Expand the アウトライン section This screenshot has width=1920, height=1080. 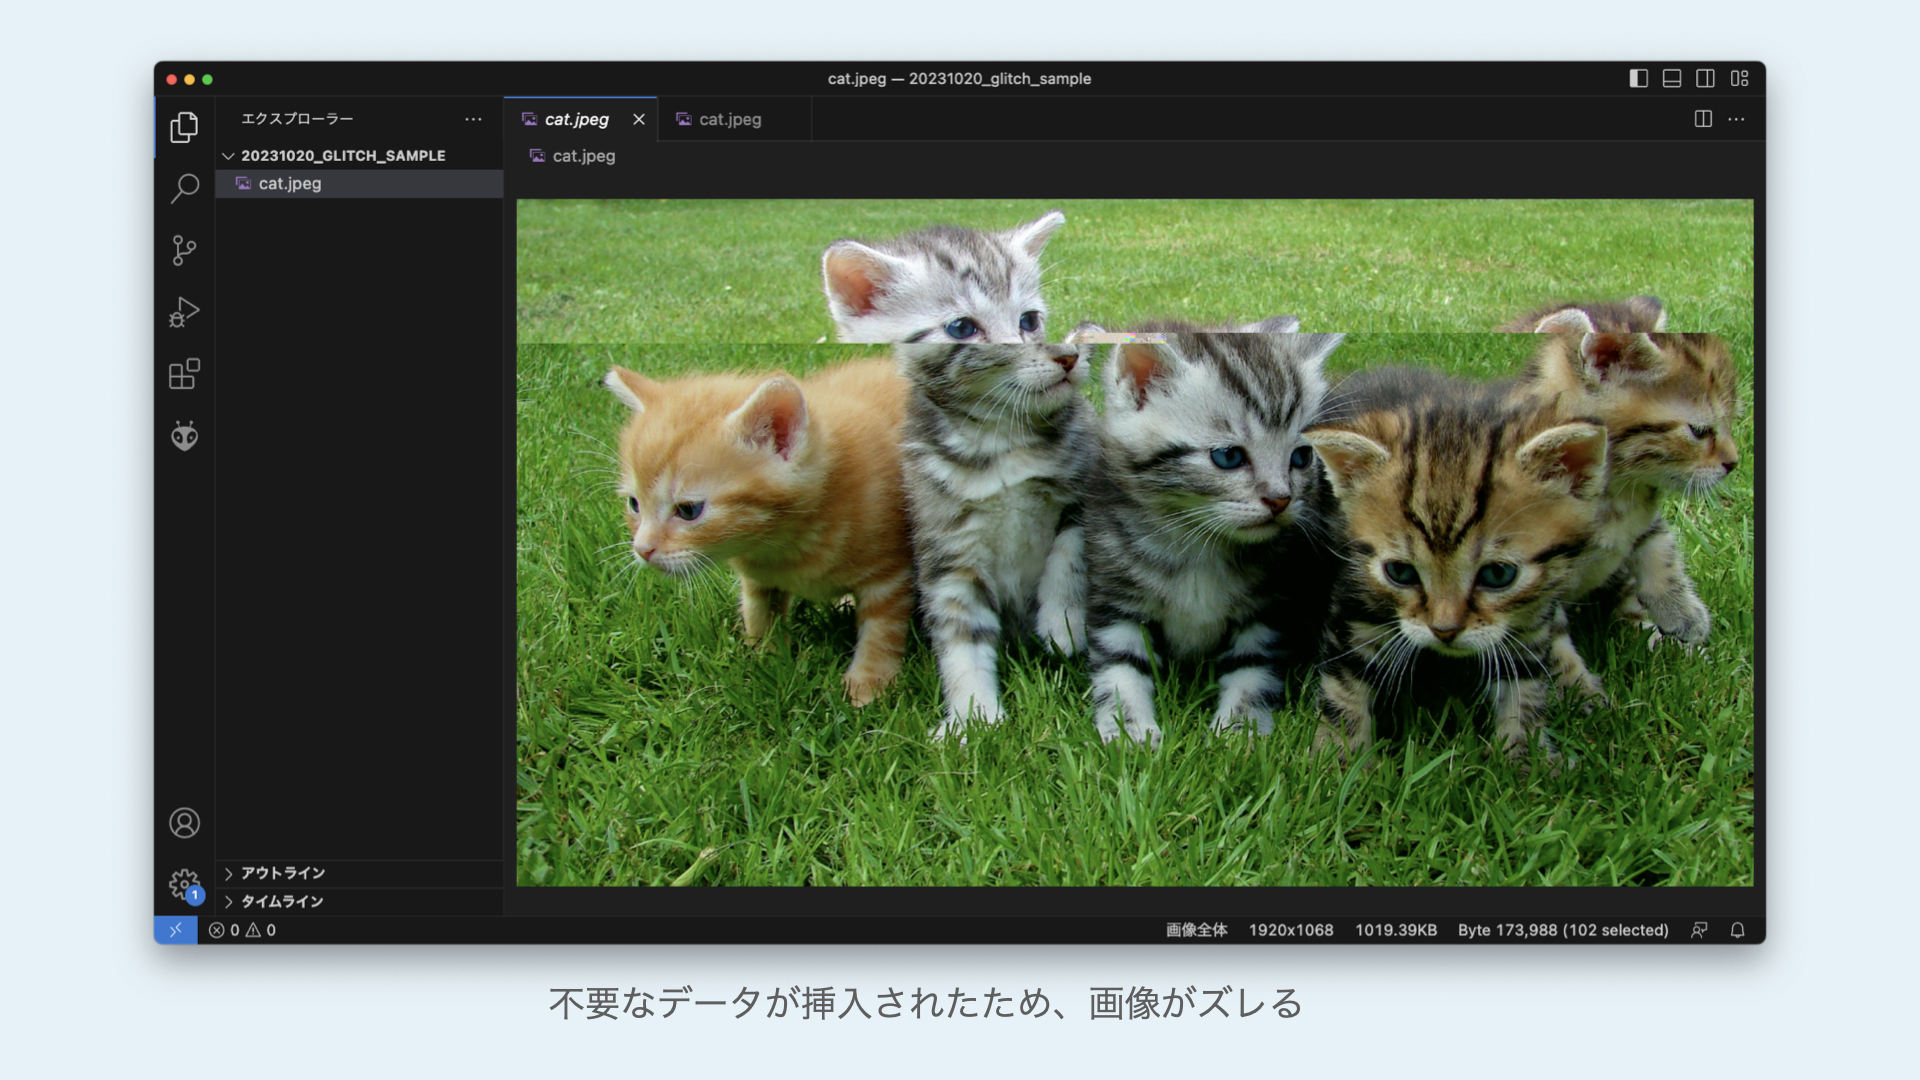point(282,873)
